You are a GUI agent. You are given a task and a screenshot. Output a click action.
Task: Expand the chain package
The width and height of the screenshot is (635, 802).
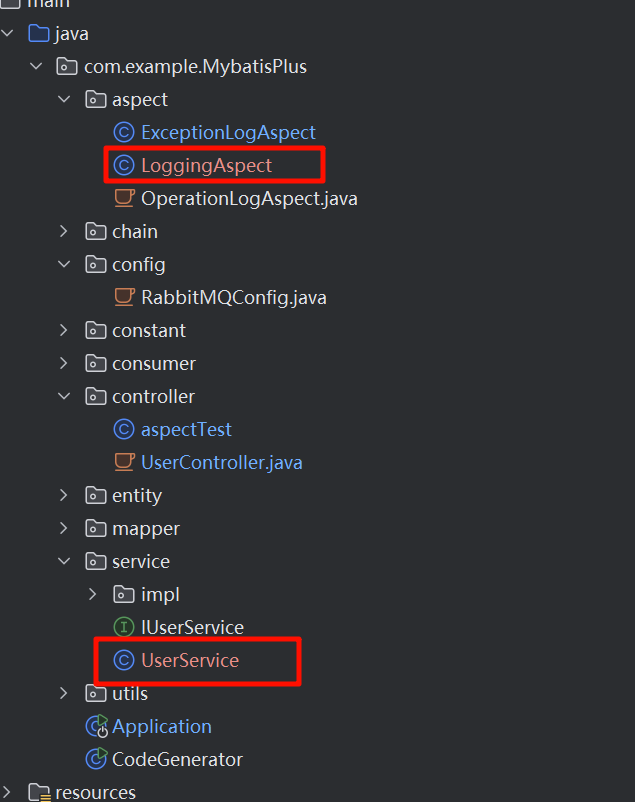[65, 231]
